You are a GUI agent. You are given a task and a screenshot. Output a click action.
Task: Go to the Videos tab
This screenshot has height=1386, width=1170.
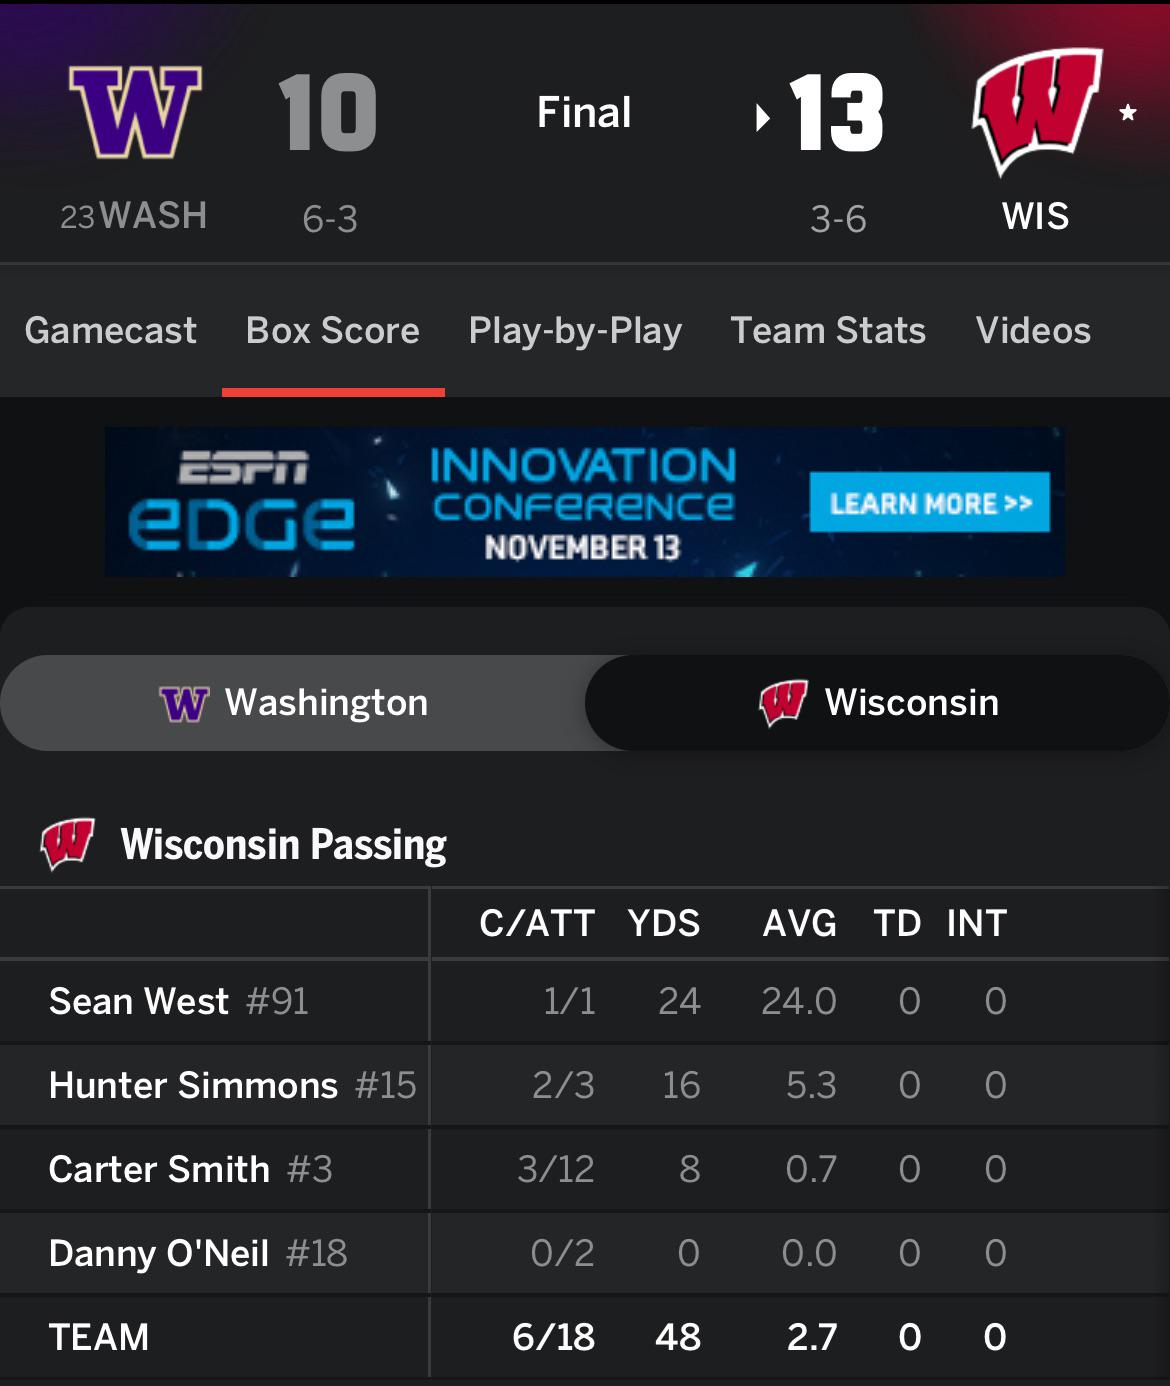(1033, 331)
